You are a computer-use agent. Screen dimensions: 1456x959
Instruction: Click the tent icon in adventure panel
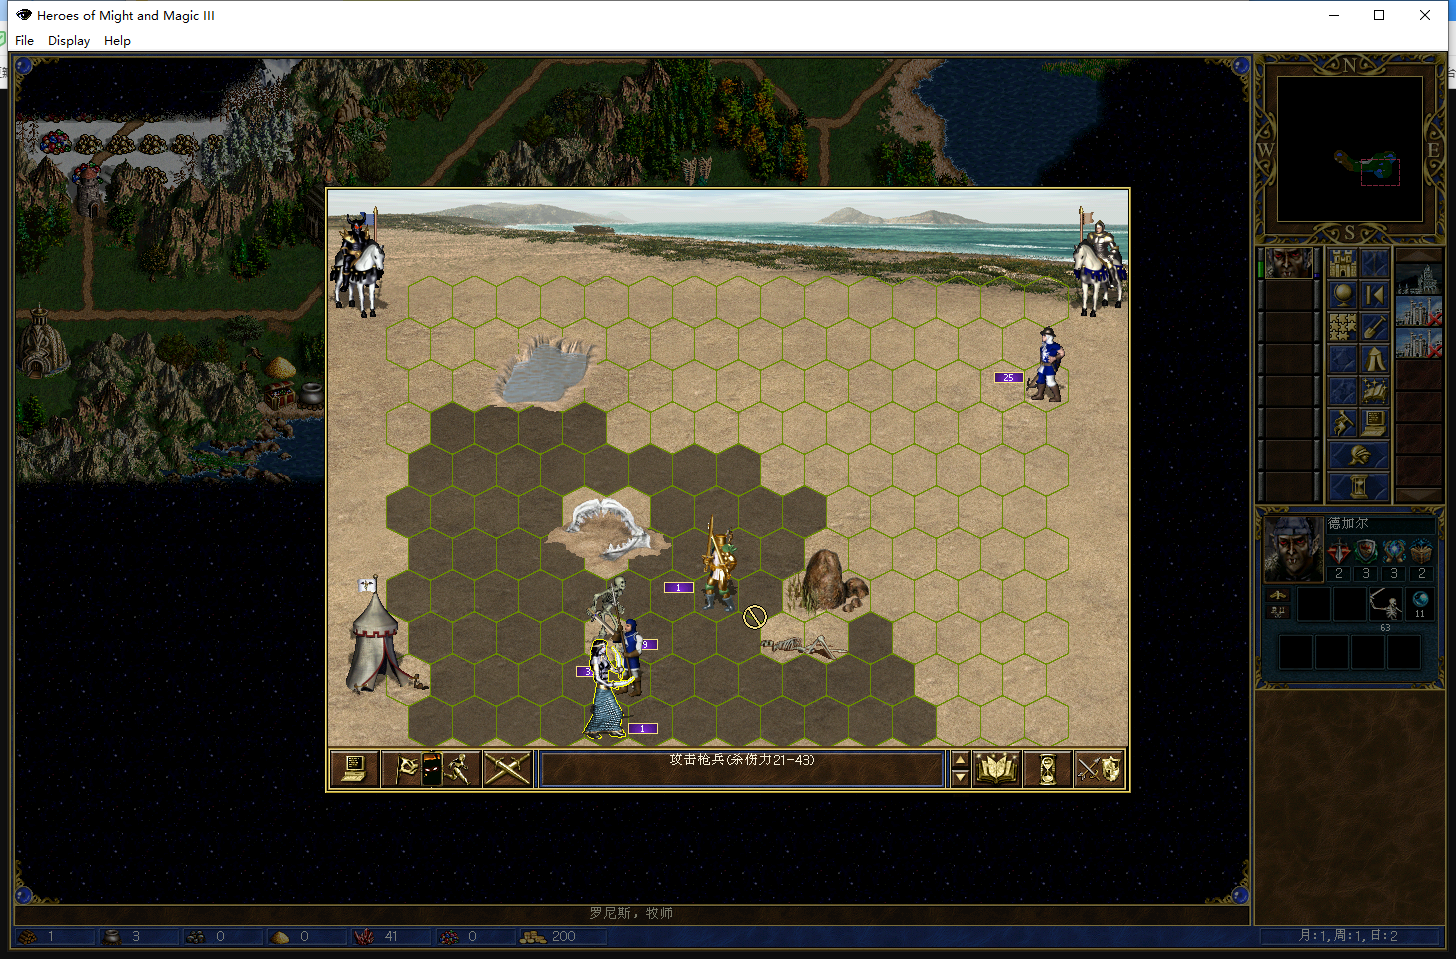click(x=1374, y=358)
